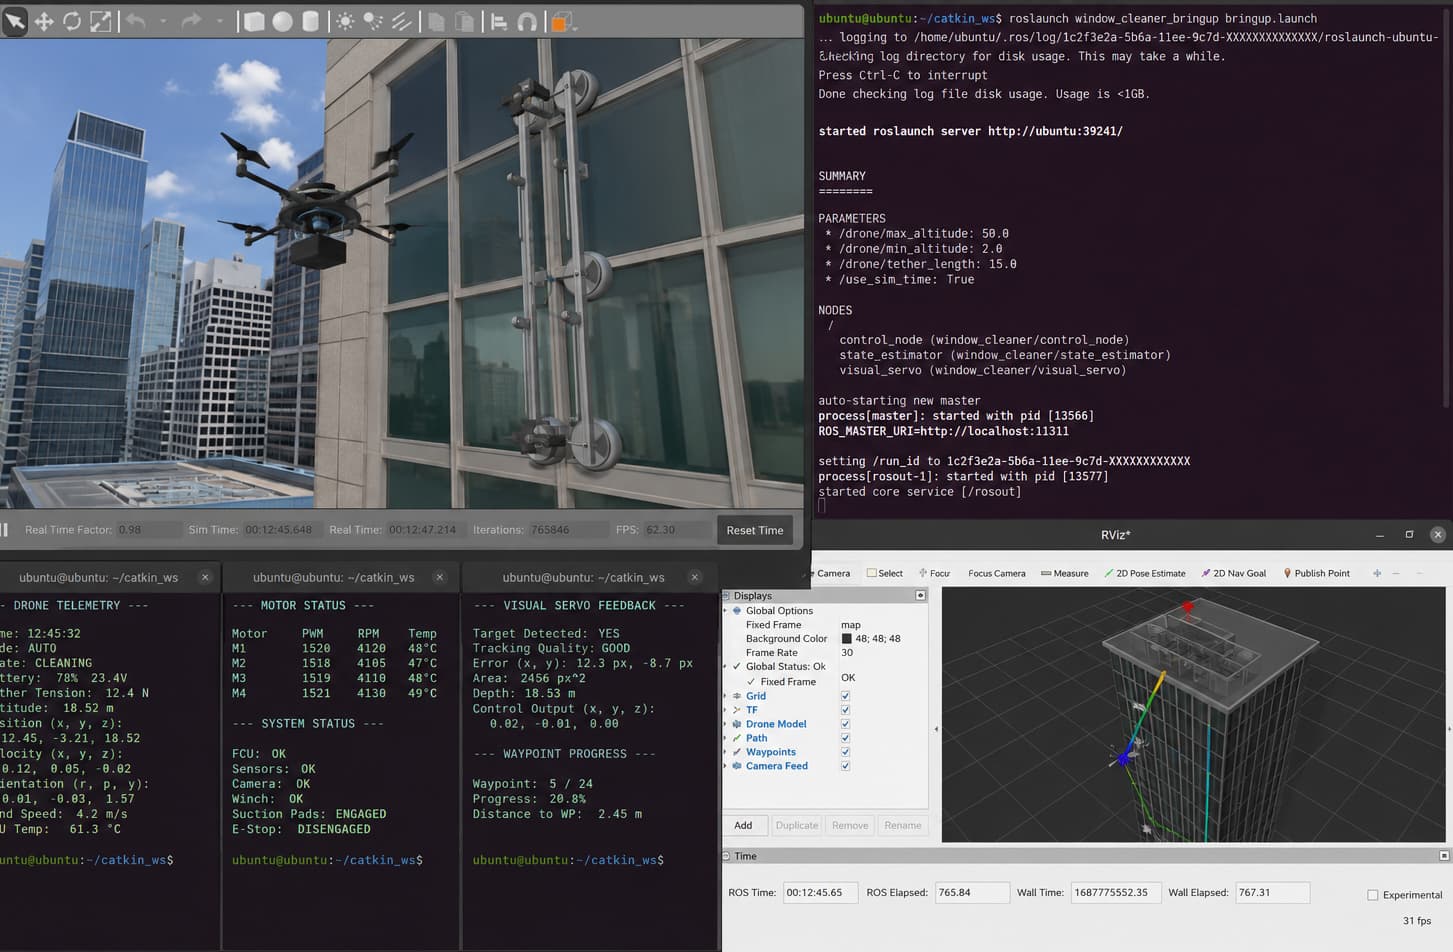Click the Reset Time button

coord(755,530)
